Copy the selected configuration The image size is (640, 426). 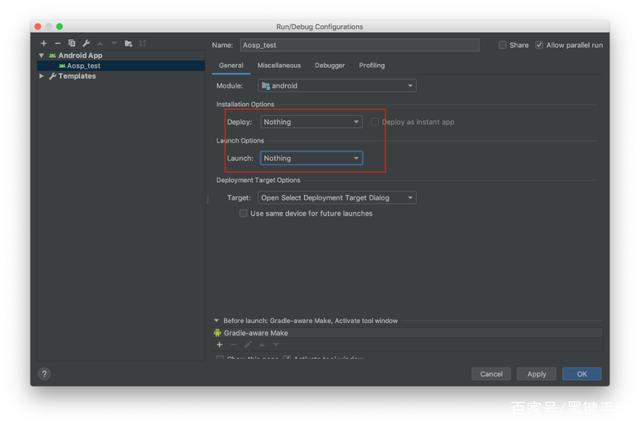[72, 43]
